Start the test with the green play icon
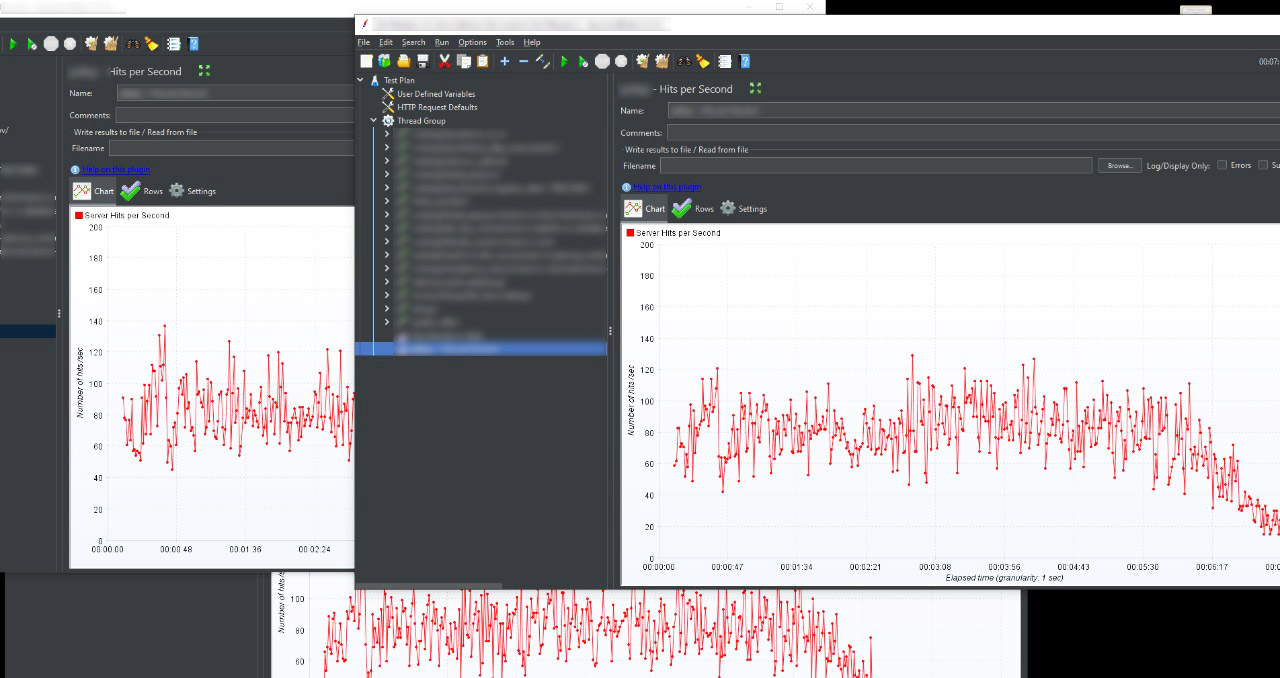Viewport: 1280px width, 678px height. click(x=564, y=61)
